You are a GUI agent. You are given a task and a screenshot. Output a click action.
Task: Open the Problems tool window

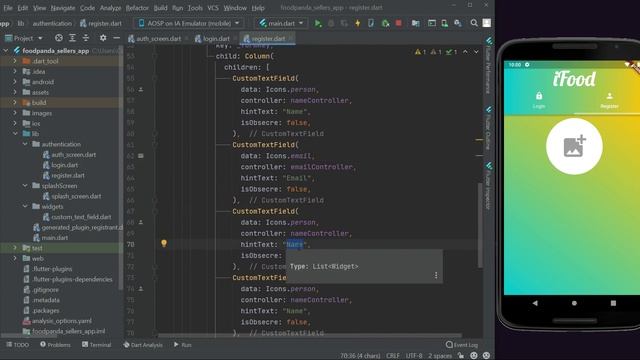pyautogui.click(x=55, y=345)
